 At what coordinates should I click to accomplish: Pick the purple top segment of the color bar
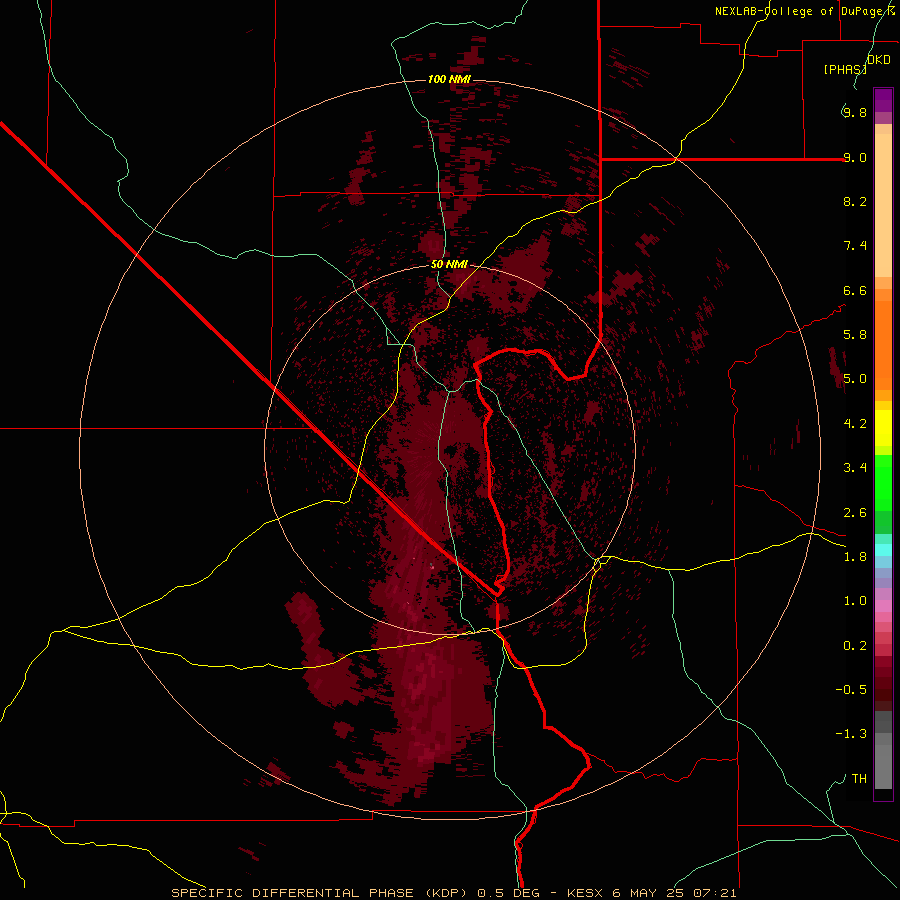(x=883, y=100)
